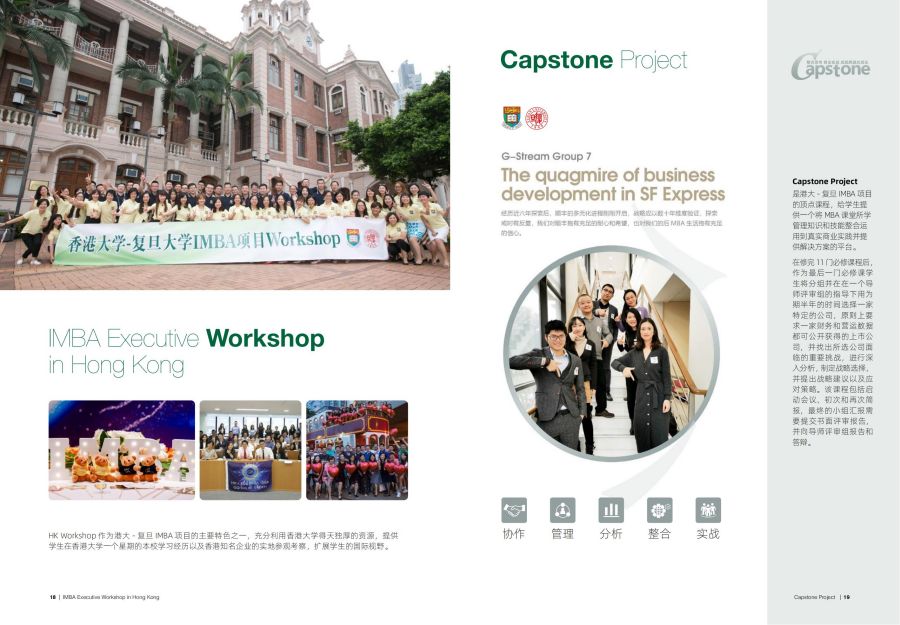Viewport: 900px width, 625px height.
Task: Open the large group photo at HKU building
Action: pyautogui.click(x=225, y=145)
